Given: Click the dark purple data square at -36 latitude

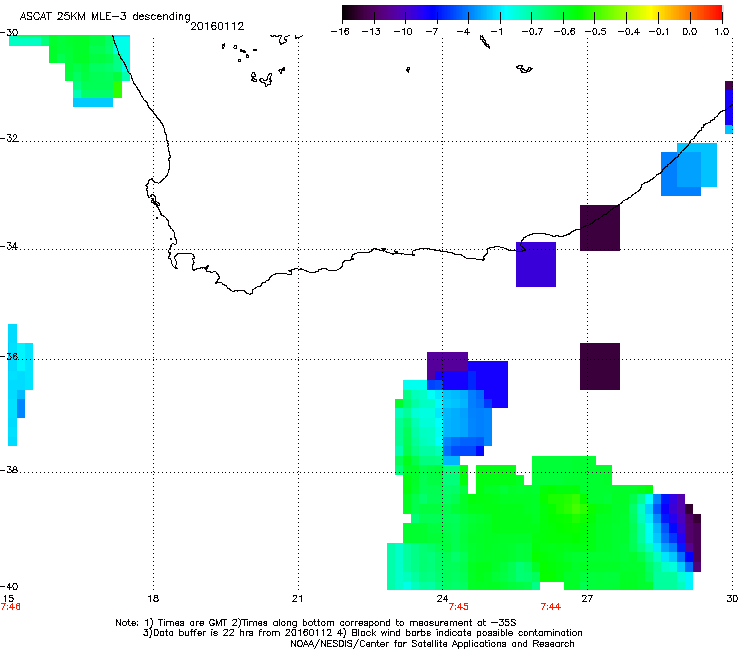Looking at the screenshot, I should (600, 366).
